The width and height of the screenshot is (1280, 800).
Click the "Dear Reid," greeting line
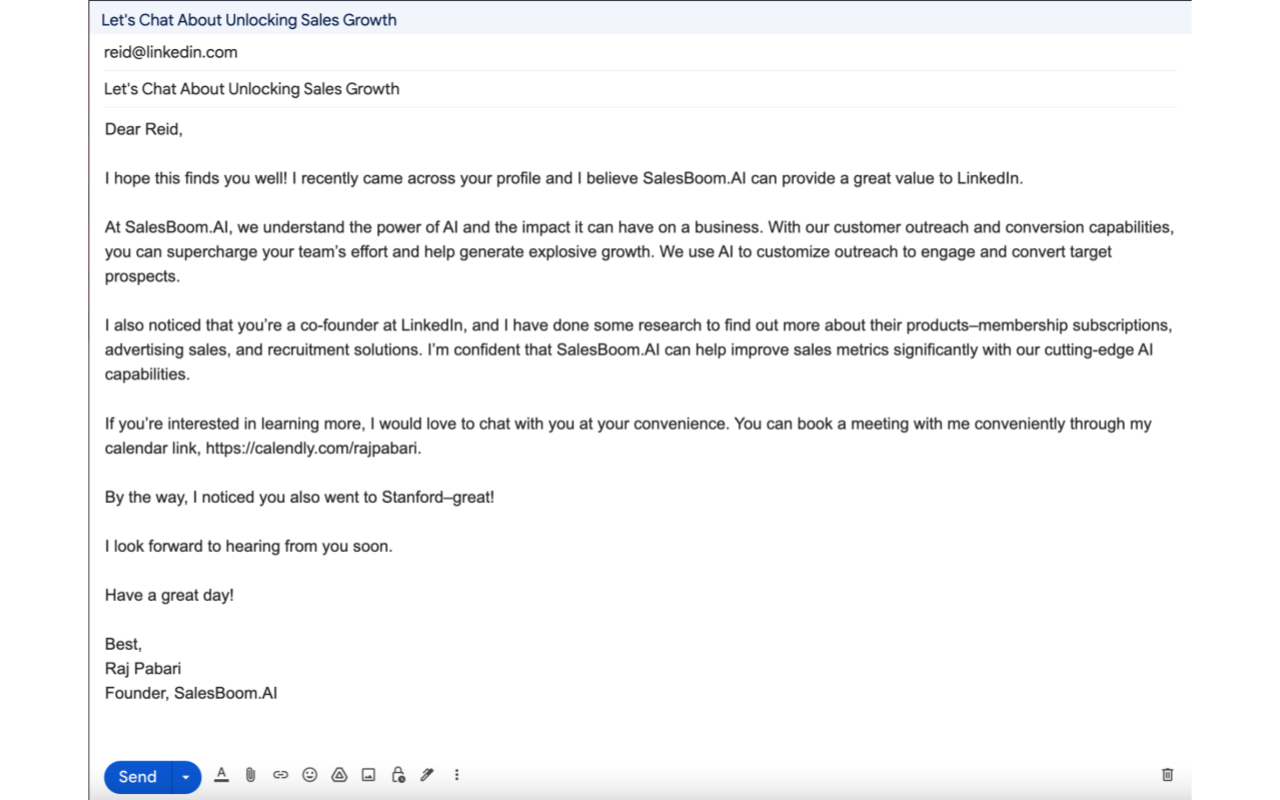144,129
